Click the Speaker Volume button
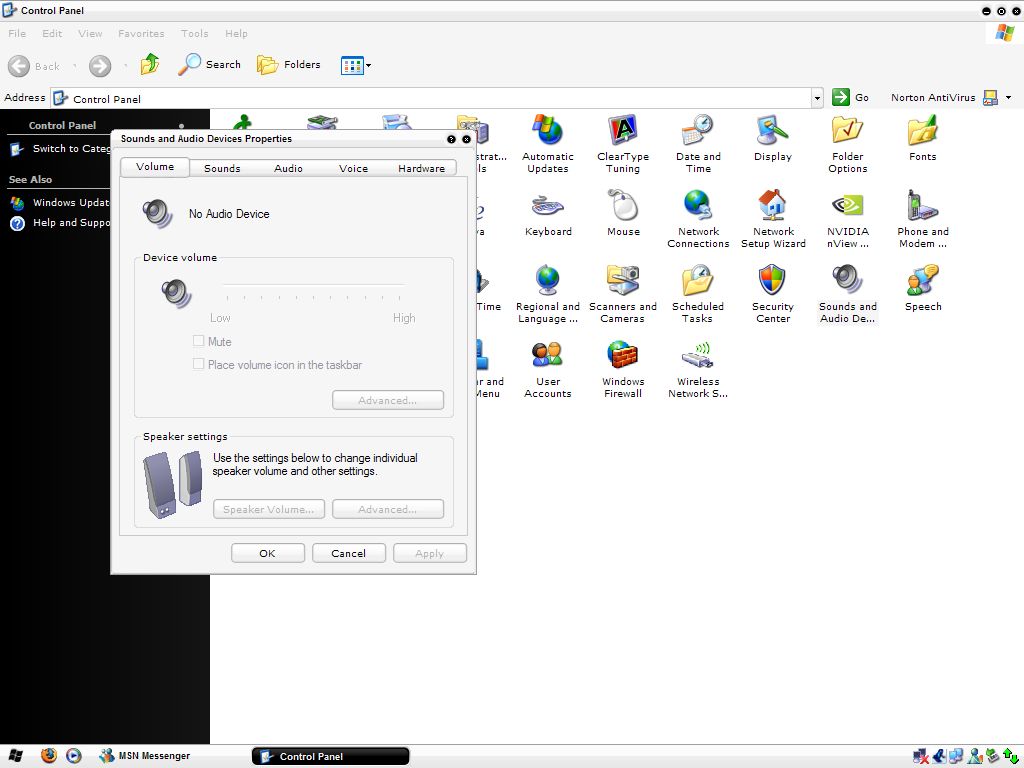1024x768 pixels. click(268, 508)
